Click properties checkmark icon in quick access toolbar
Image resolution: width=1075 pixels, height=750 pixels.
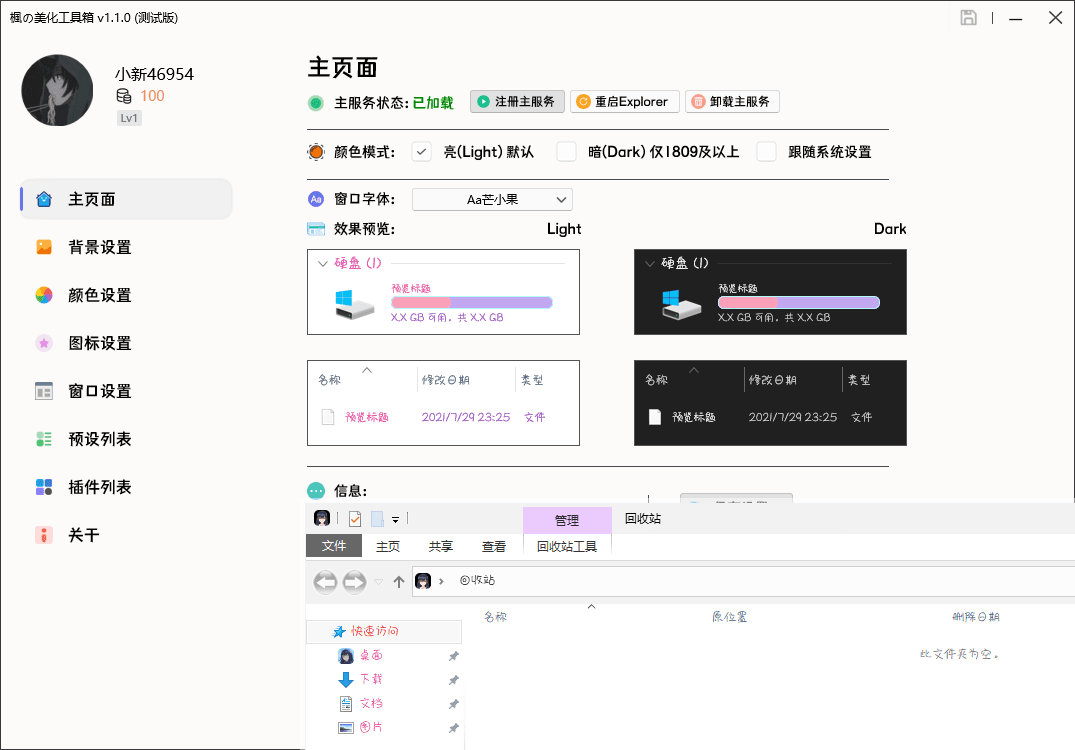(x=354, y=519)
